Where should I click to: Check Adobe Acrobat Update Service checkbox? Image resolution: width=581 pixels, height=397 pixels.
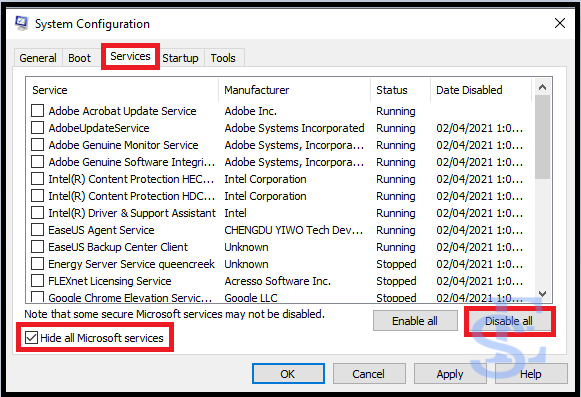[x=37, y=111]
